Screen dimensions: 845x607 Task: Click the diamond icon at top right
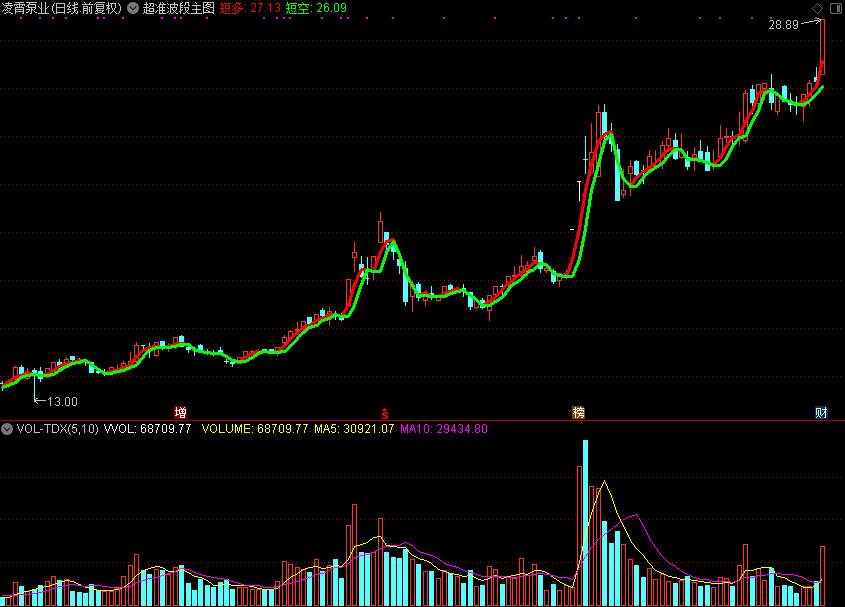click(x=818, y=8)
